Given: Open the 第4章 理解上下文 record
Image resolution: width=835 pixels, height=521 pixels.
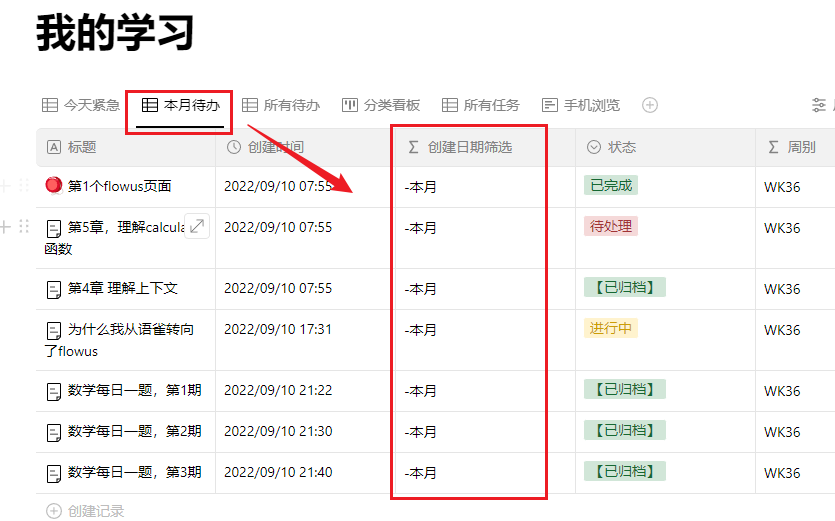Looking at the screenshot, I should (x=122, y=288).
